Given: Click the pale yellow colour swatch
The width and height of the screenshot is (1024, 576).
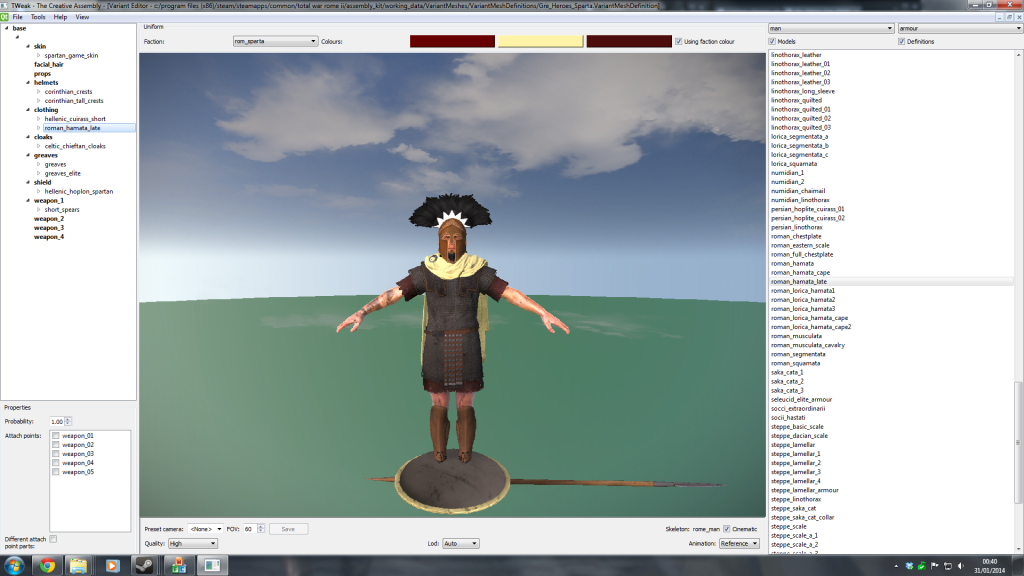Looking at the screenshot, I should point(540,42).
